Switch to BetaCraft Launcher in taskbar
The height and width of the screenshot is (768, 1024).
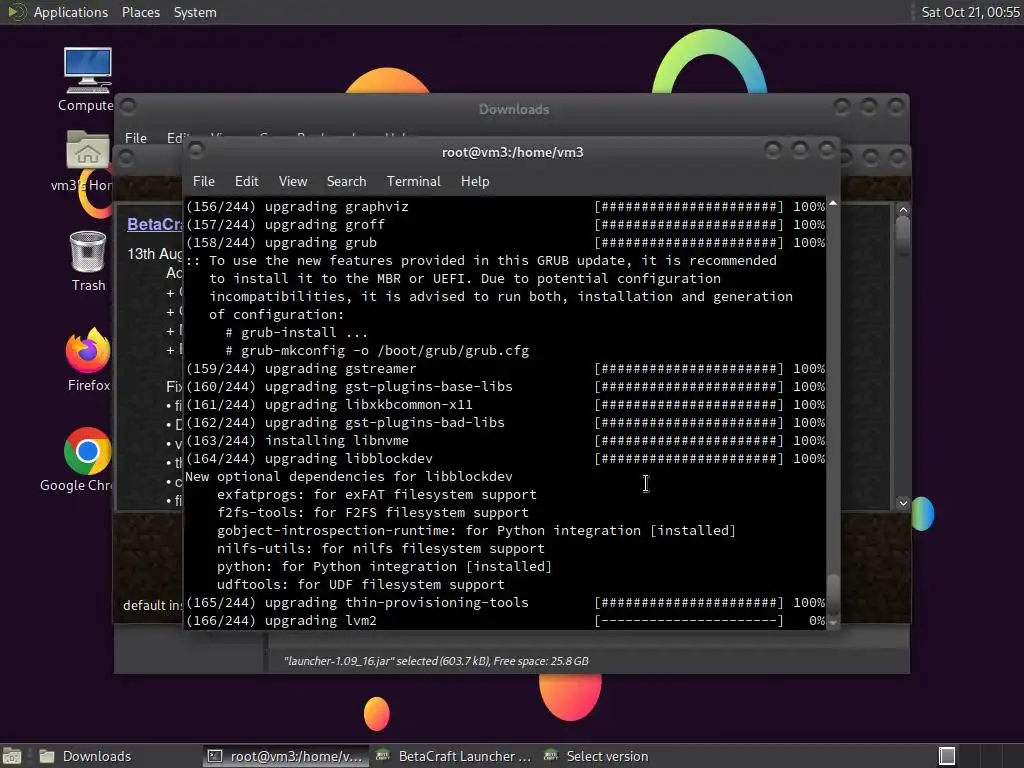(455, 756)
